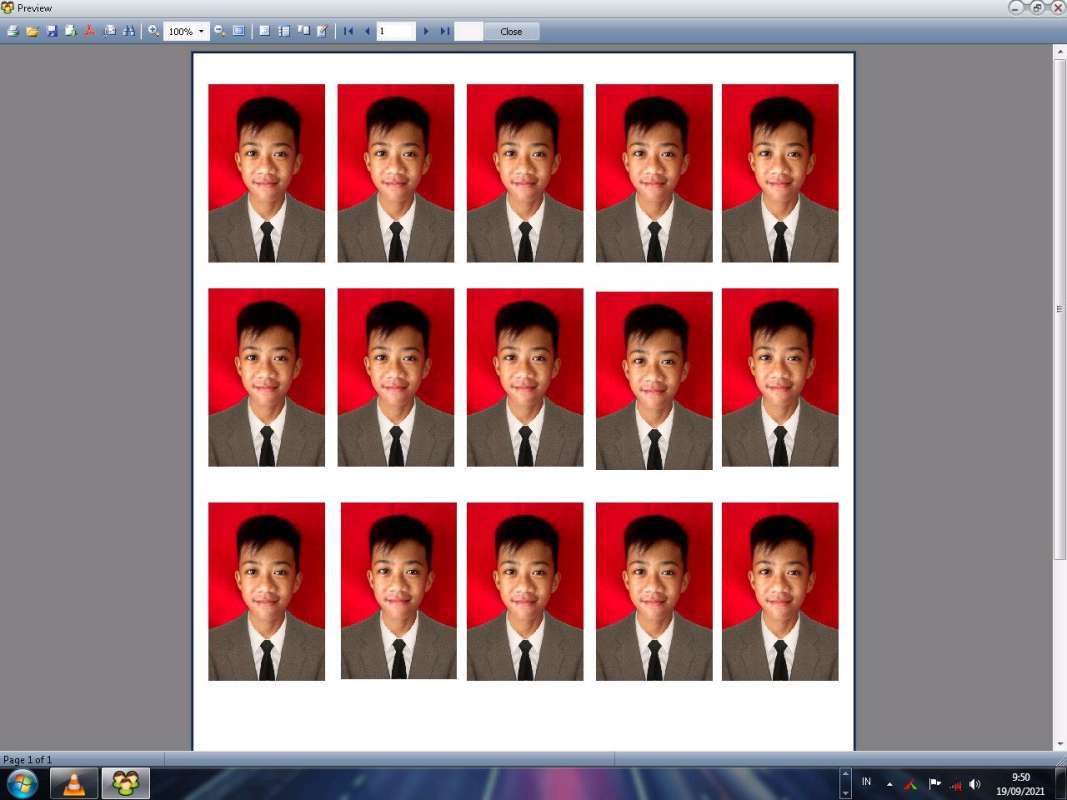Open the Windows Start menu
Screen dimensions: 1067x800
coord(20,783)
